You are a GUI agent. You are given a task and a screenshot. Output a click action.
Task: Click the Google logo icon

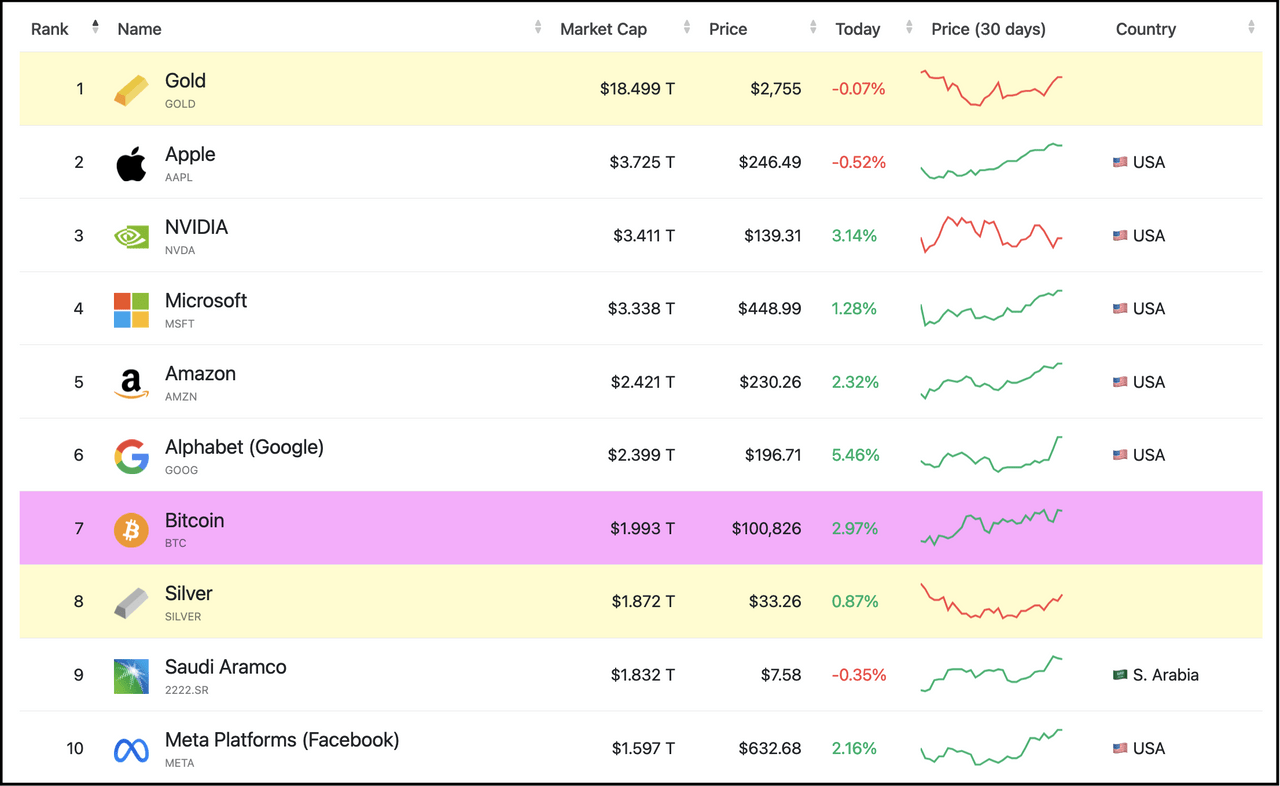131,456
